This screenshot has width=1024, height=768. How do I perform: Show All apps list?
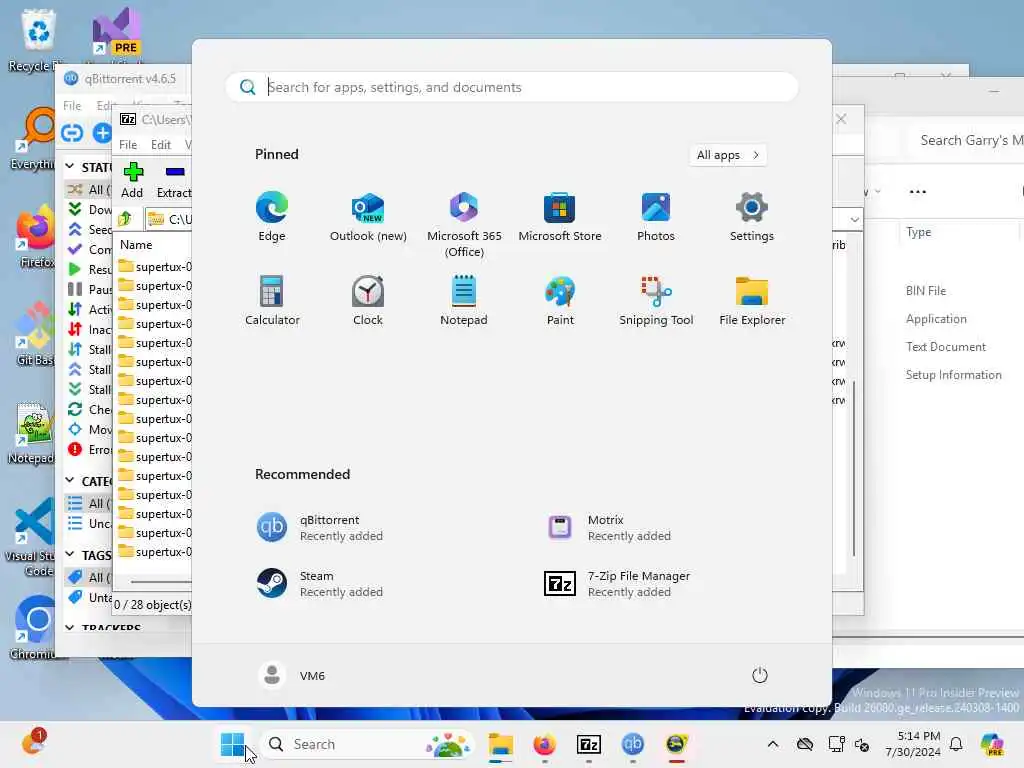[x=728, y=155]
